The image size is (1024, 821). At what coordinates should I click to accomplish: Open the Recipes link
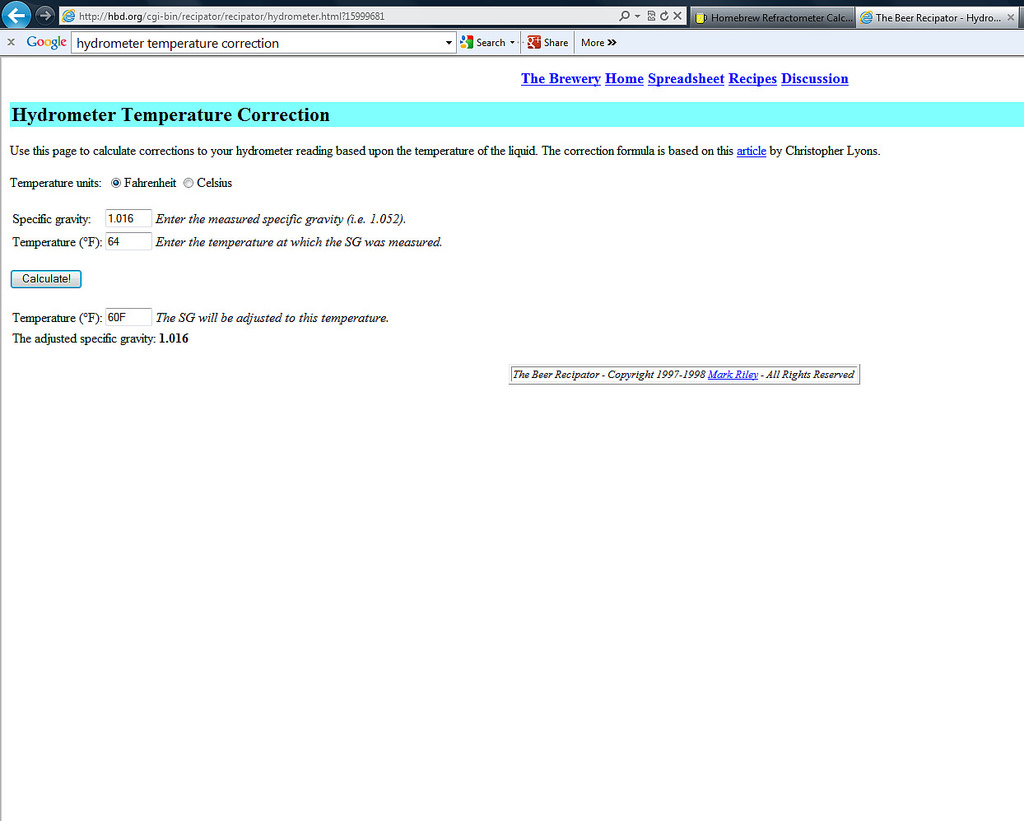coord(752,78)
